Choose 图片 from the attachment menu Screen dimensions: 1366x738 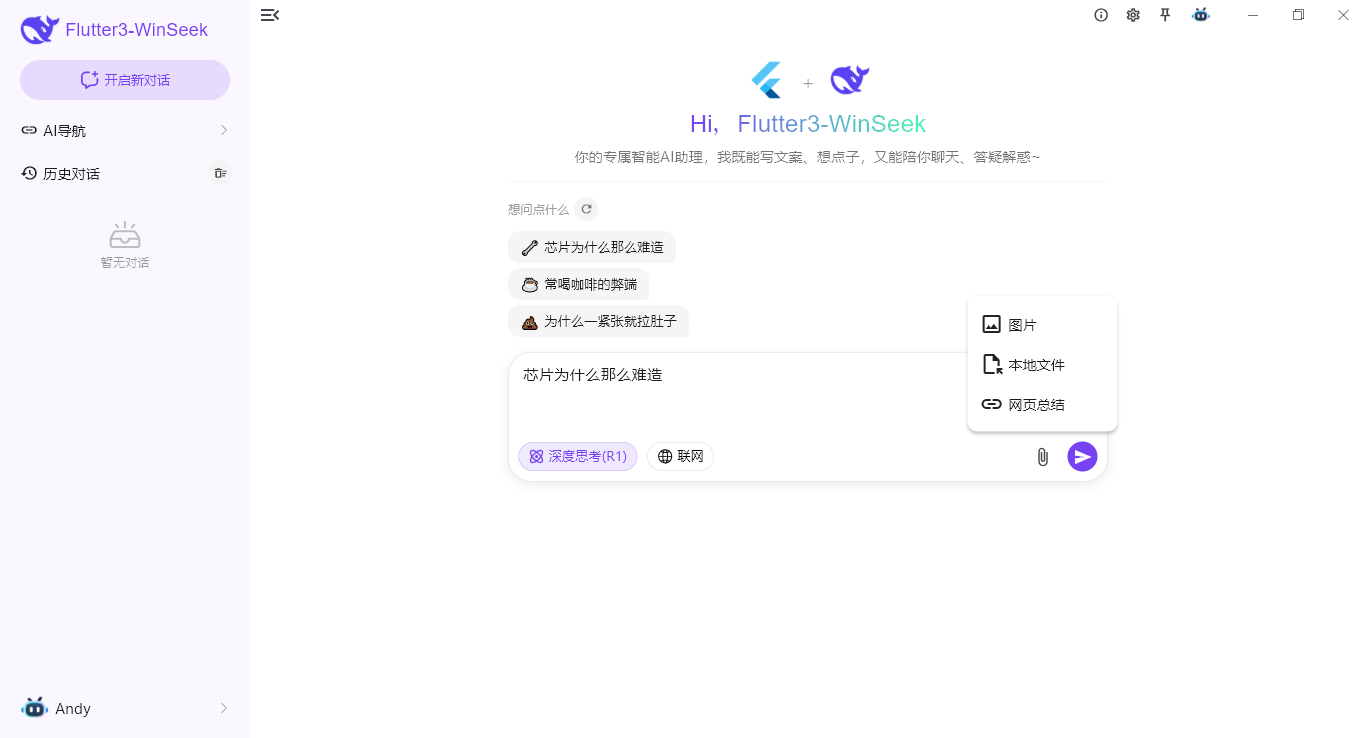pos(1023,324)
